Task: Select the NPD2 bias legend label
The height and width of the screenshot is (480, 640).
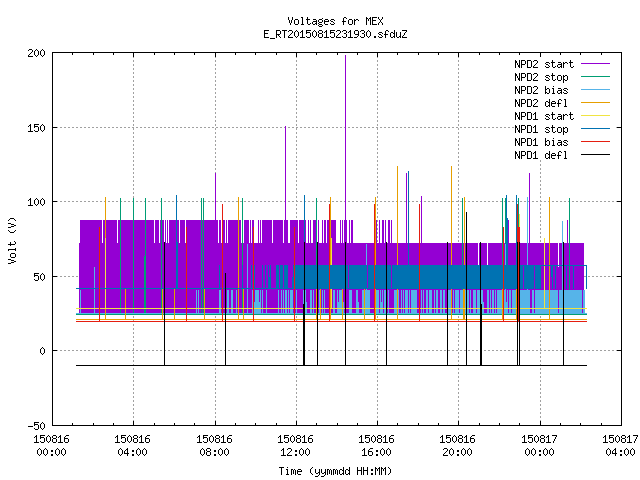Action: (541, 90)
